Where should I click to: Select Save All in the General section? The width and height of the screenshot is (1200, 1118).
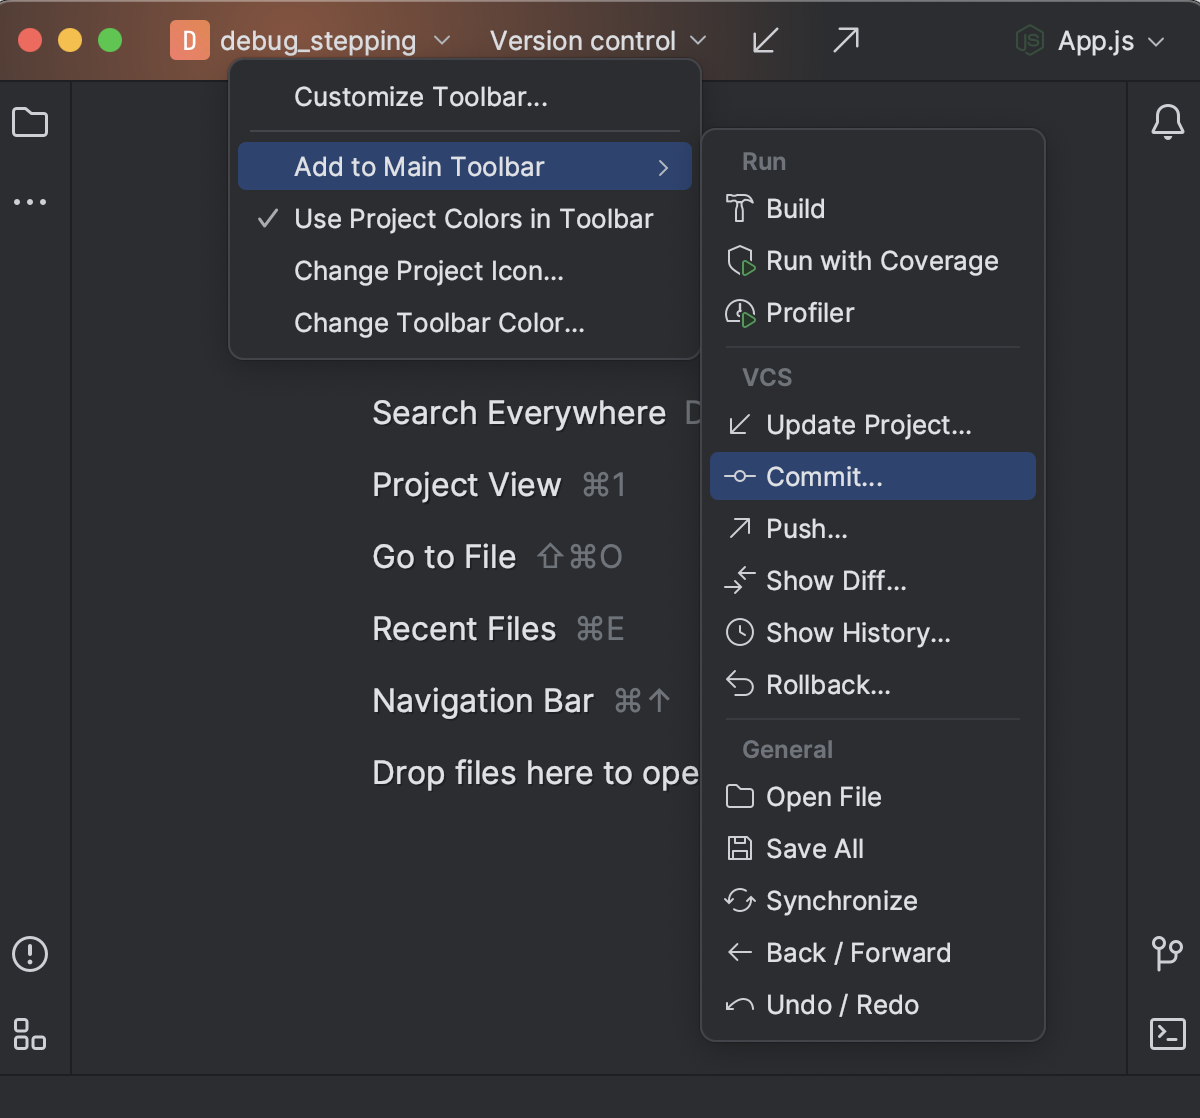pos(814,848)
